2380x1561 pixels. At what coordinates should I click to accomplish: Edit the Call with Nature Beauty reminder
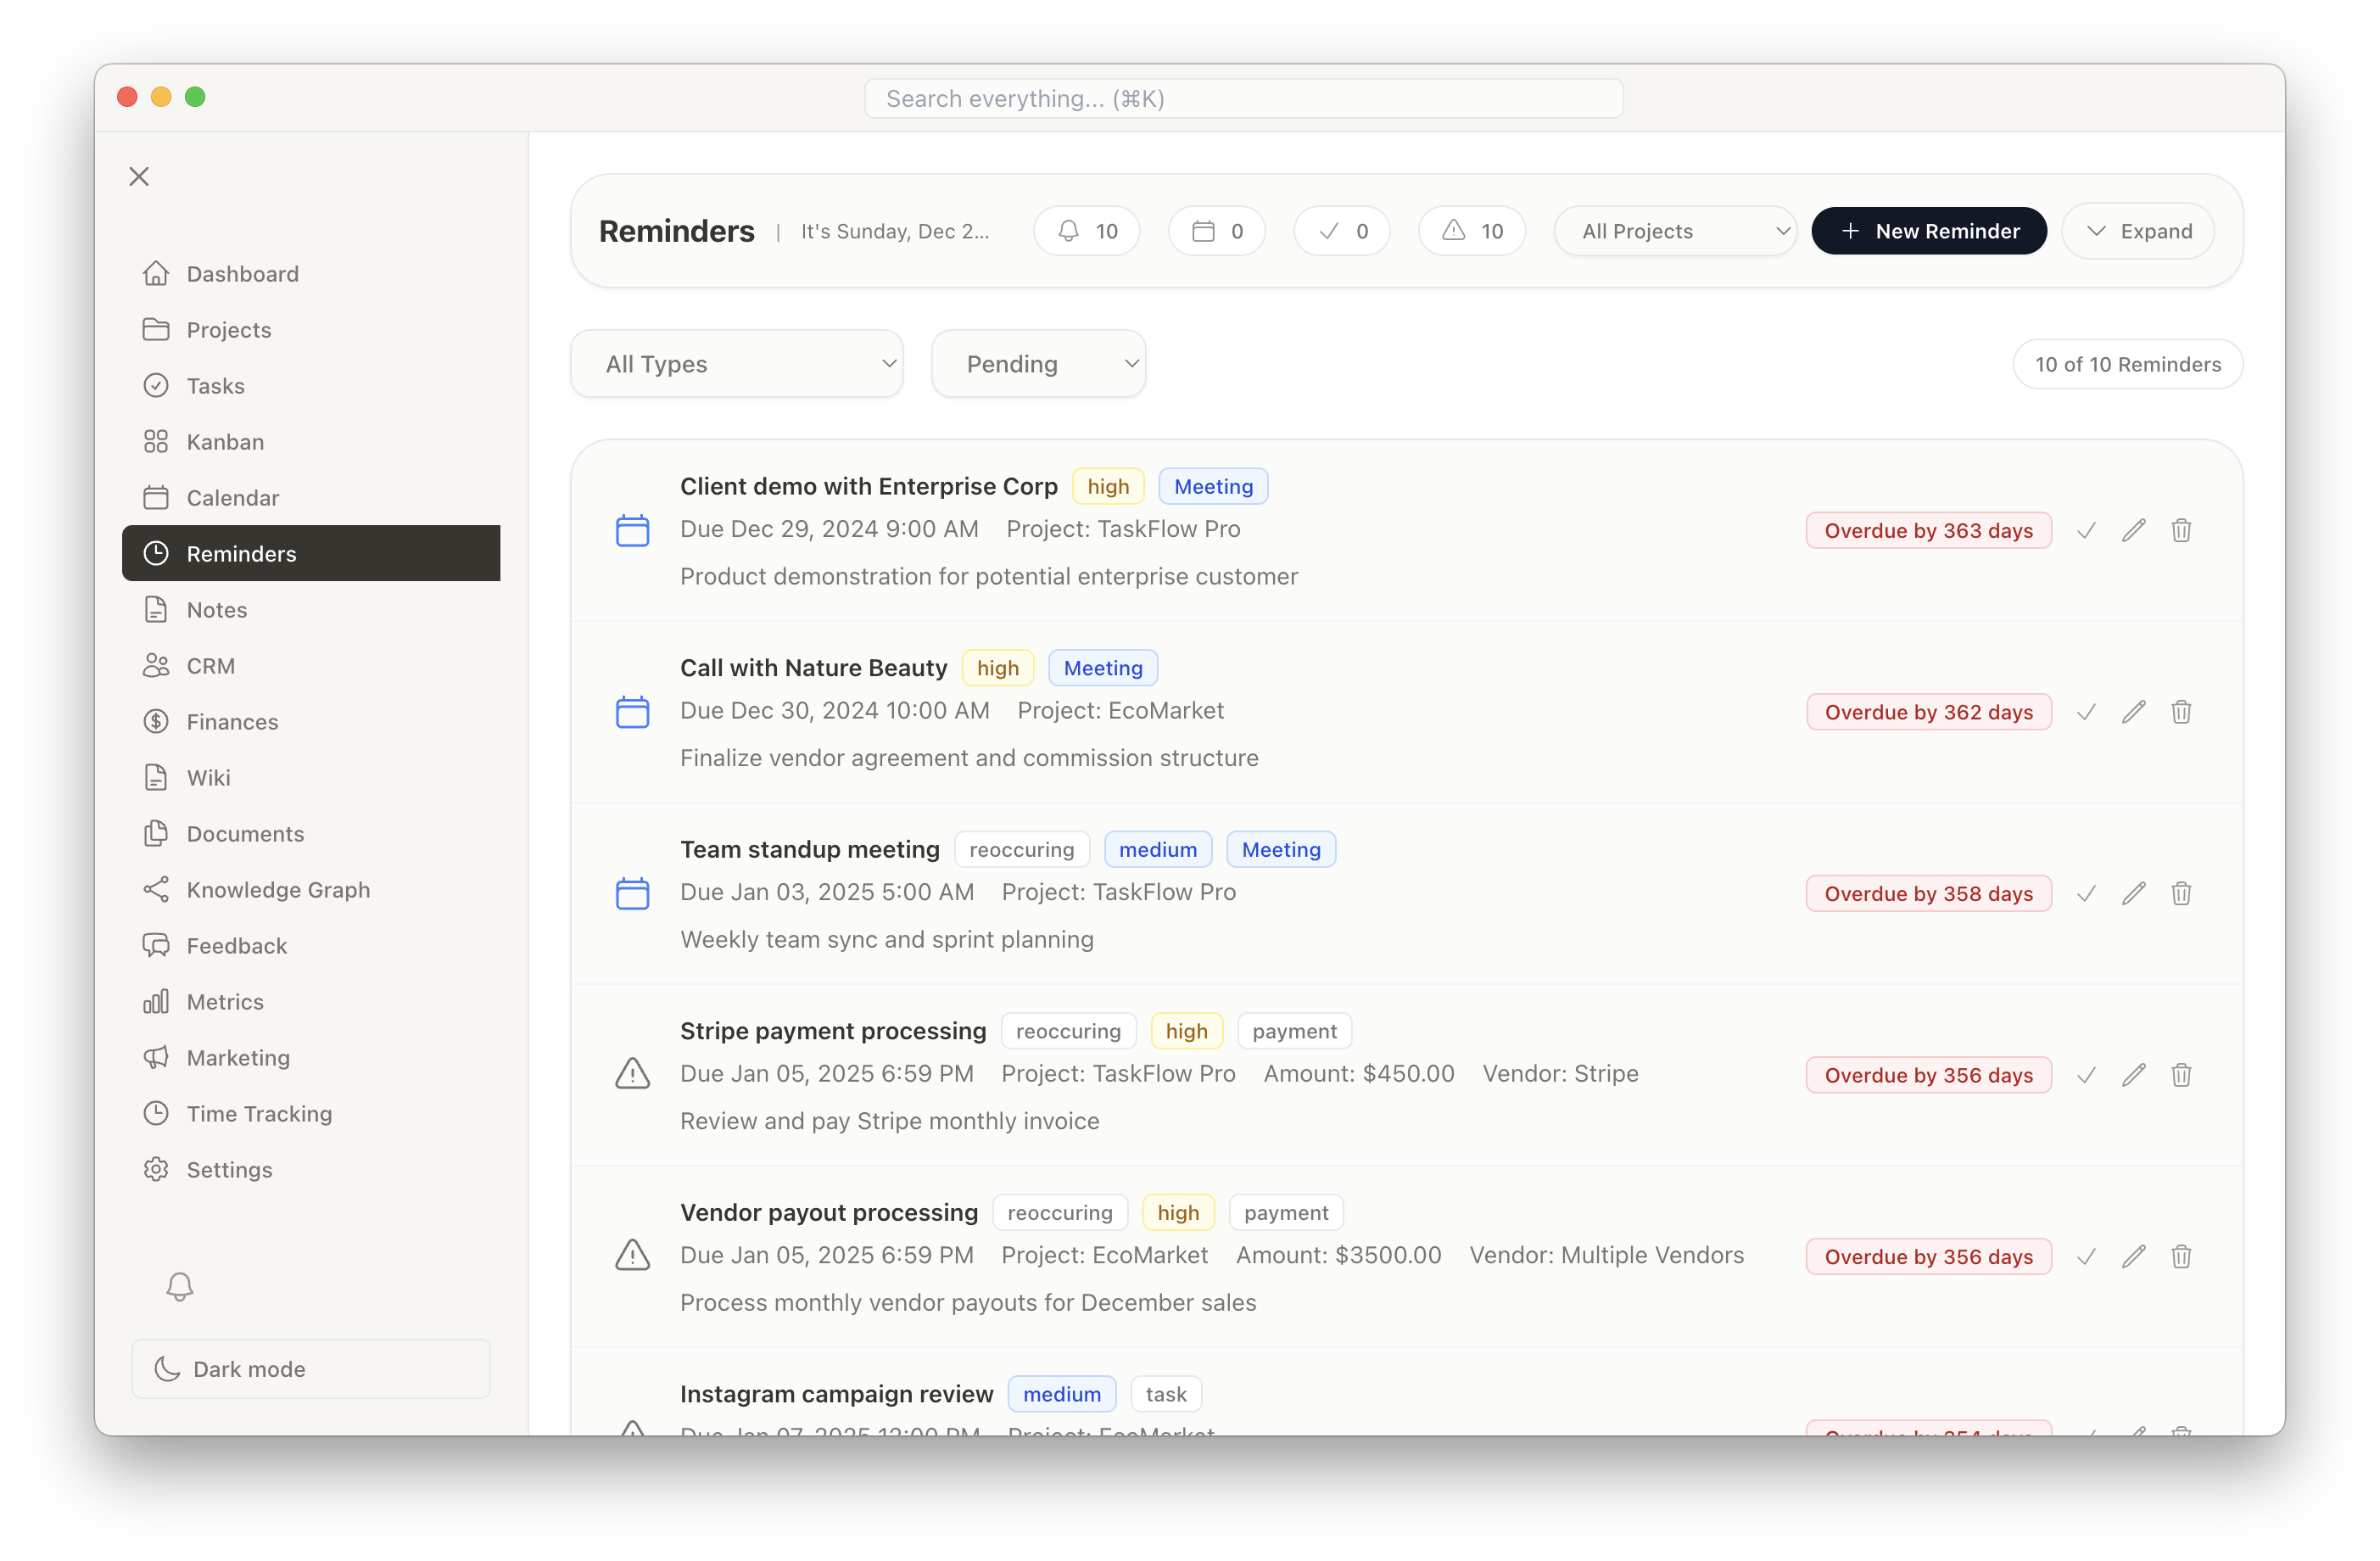pyautogui.click(x=2133, y=712)
